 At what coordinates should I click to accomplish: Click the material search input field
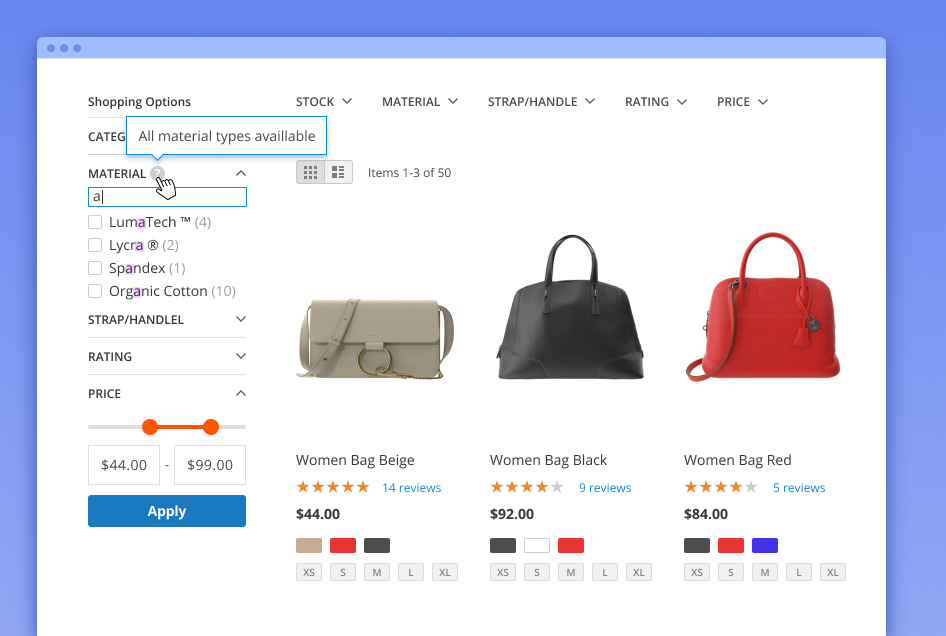167,197
